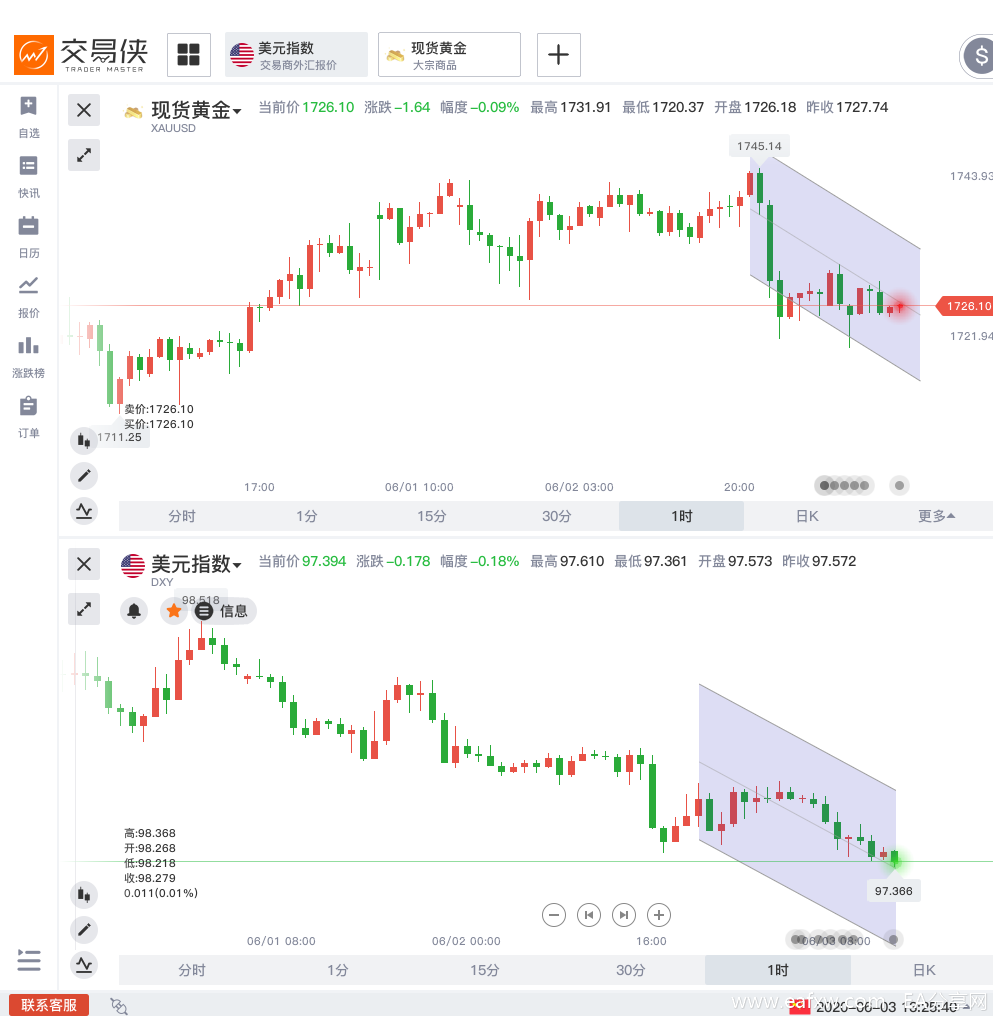
Task: Open the 自选 watchlist sidebar icon
Action: pos(29,117)
